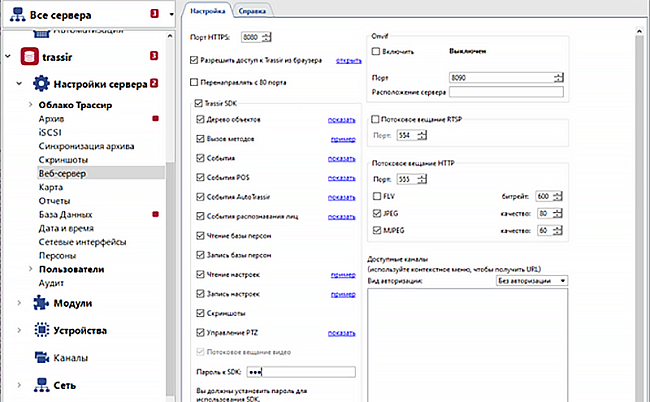Click the Расположение сервера field
This screenshot has height=402, width=650.
[x=506, y=92]
